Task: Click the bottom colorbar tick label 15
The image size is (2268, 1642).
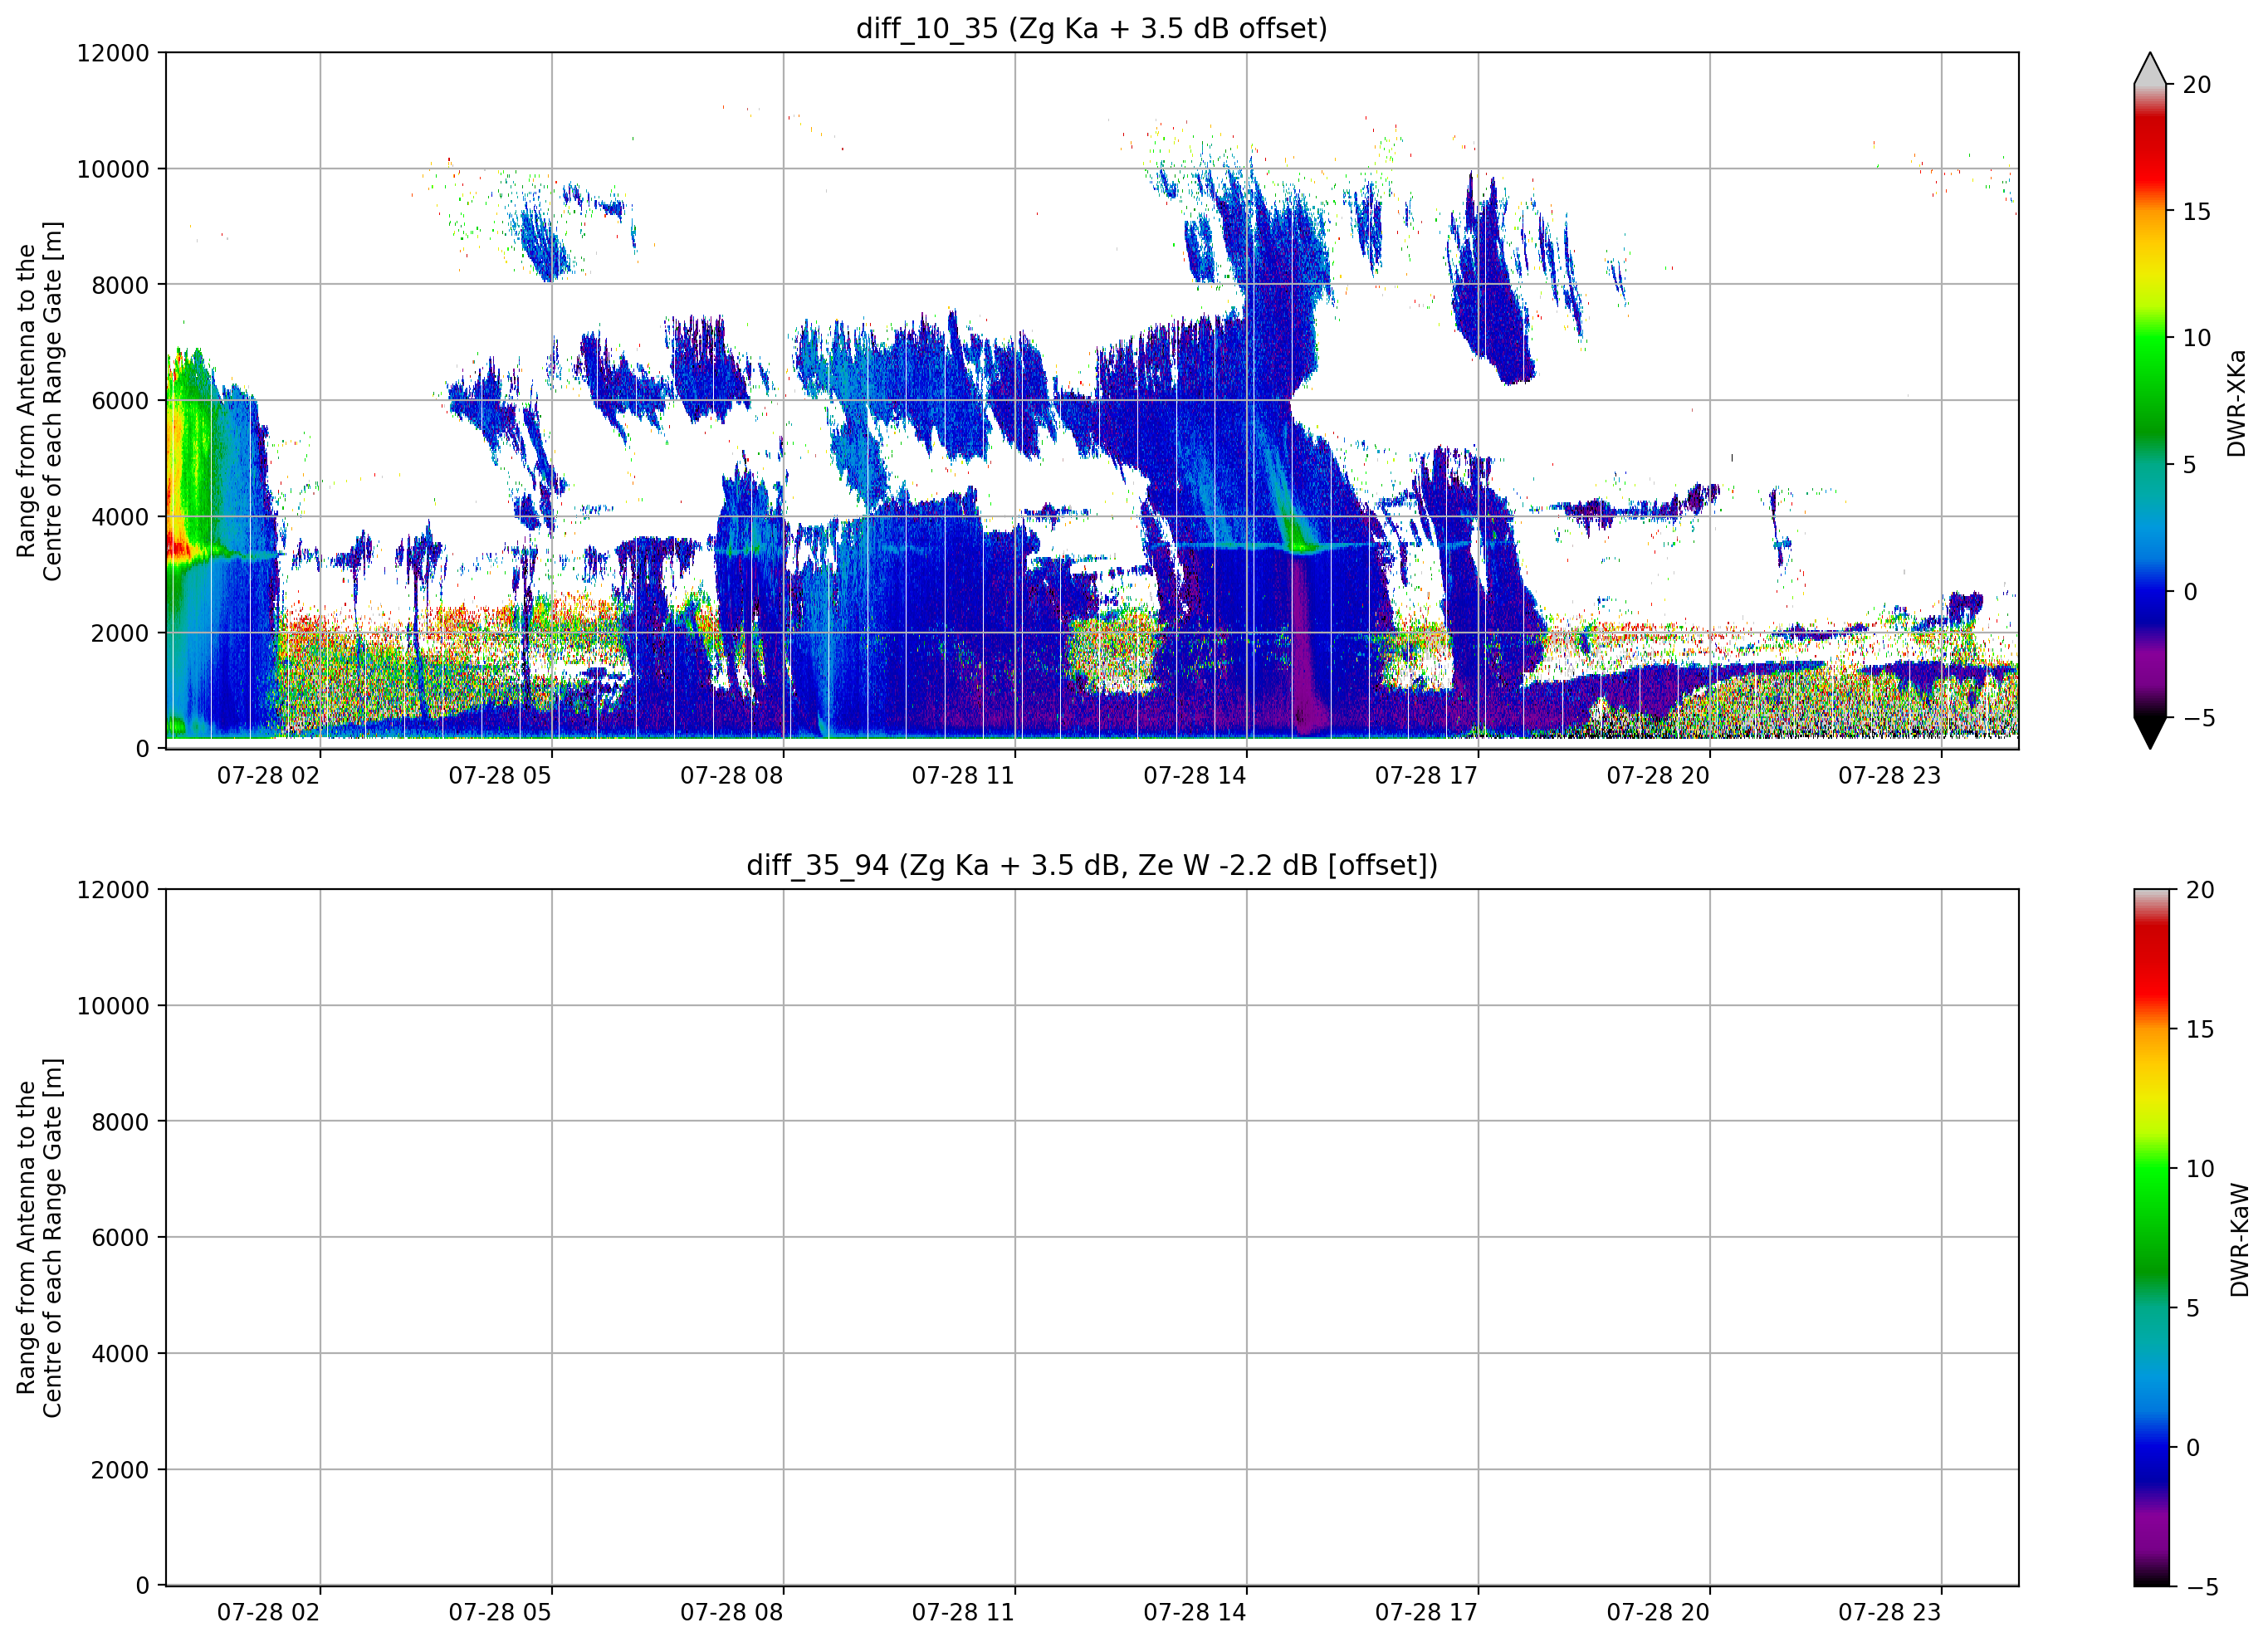Action: pos(2200,1029)
